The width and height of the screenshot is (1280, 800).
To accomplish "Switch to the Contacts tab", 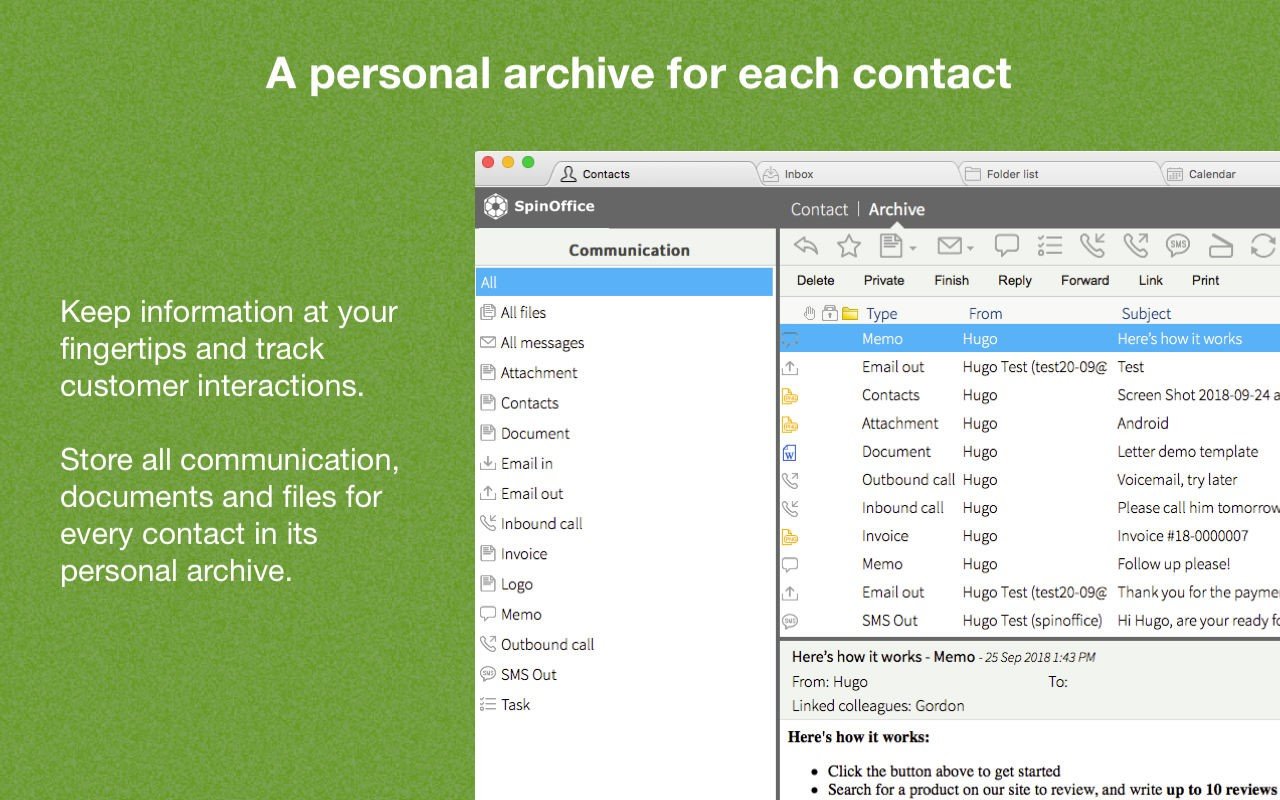I will tap(653, 174).
